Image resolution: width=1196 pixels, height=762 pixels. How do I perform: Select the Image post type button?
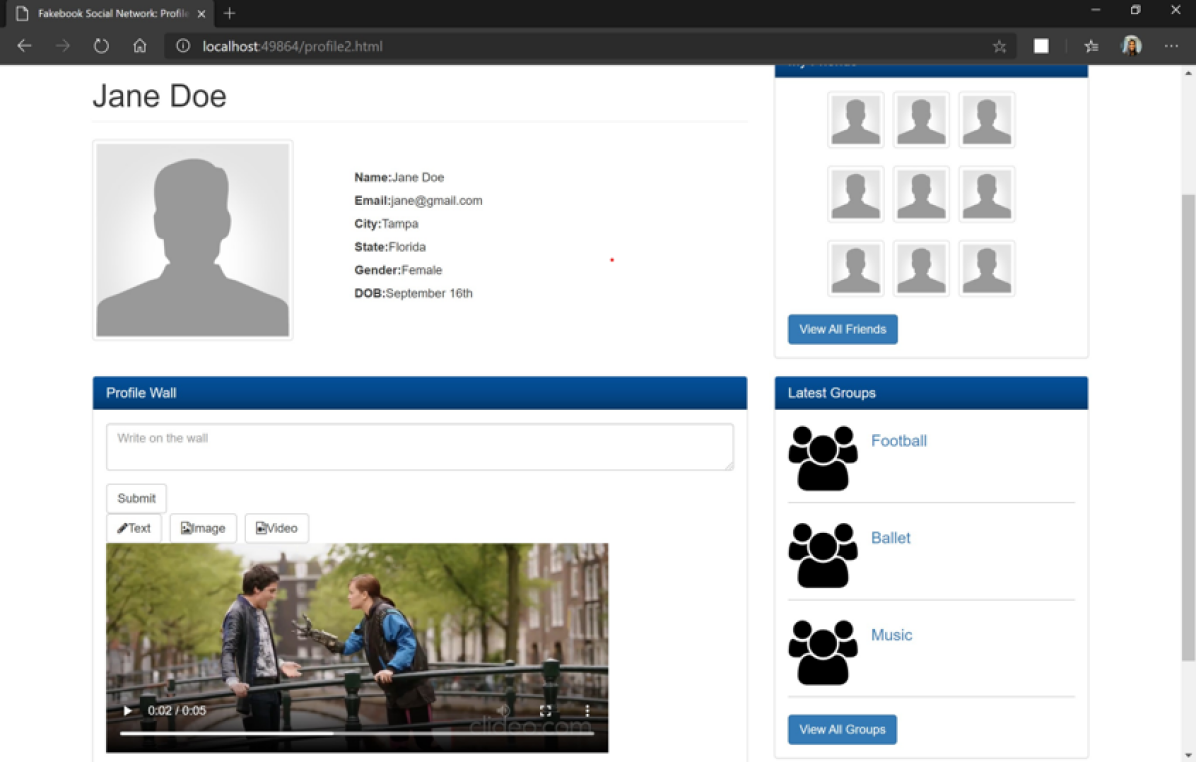point(203,528)
